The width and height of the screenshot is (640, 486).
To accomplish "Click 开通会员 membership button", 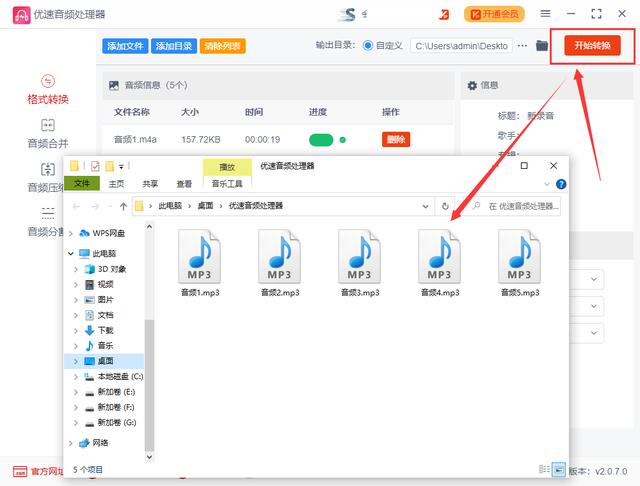I will point(494,14).
